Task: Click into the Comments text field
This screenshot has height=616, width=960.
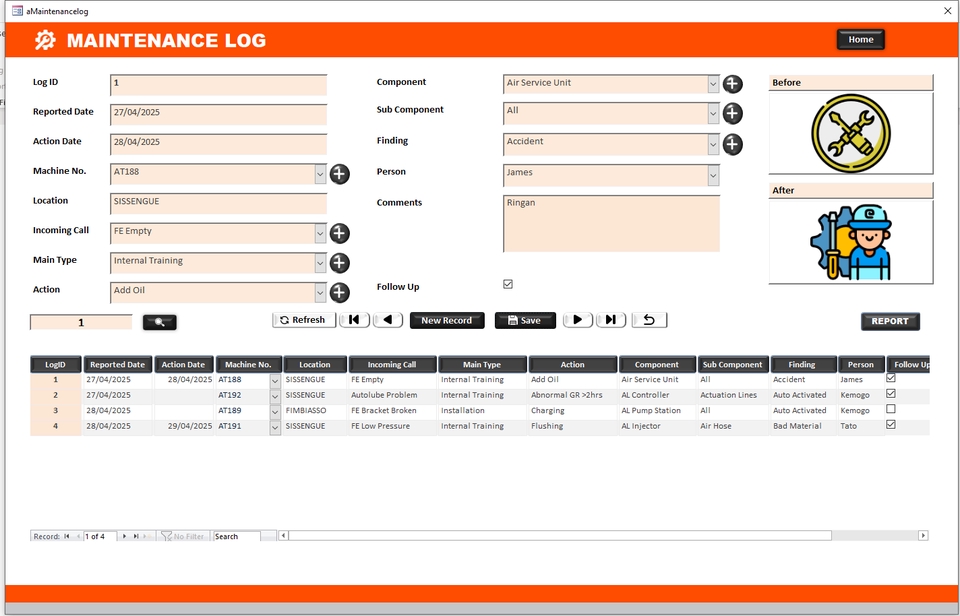Action: (611, 223)
